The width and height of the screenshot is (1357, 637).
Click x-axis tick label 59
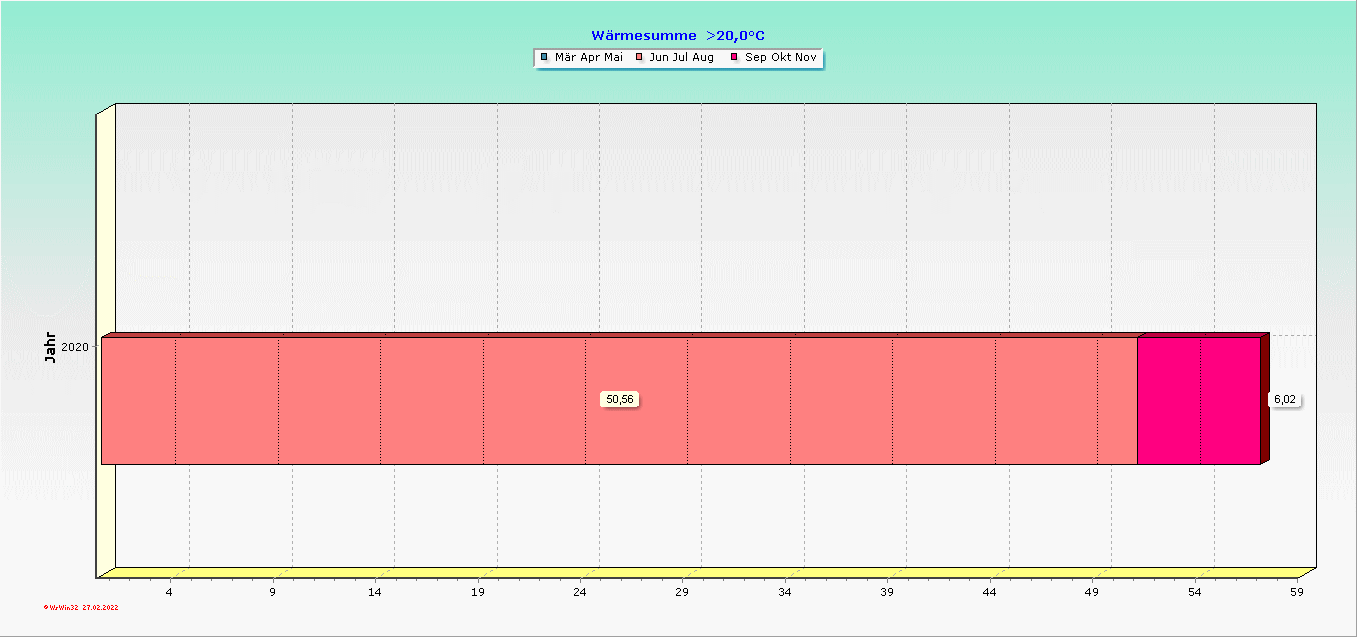point(1297,593)
